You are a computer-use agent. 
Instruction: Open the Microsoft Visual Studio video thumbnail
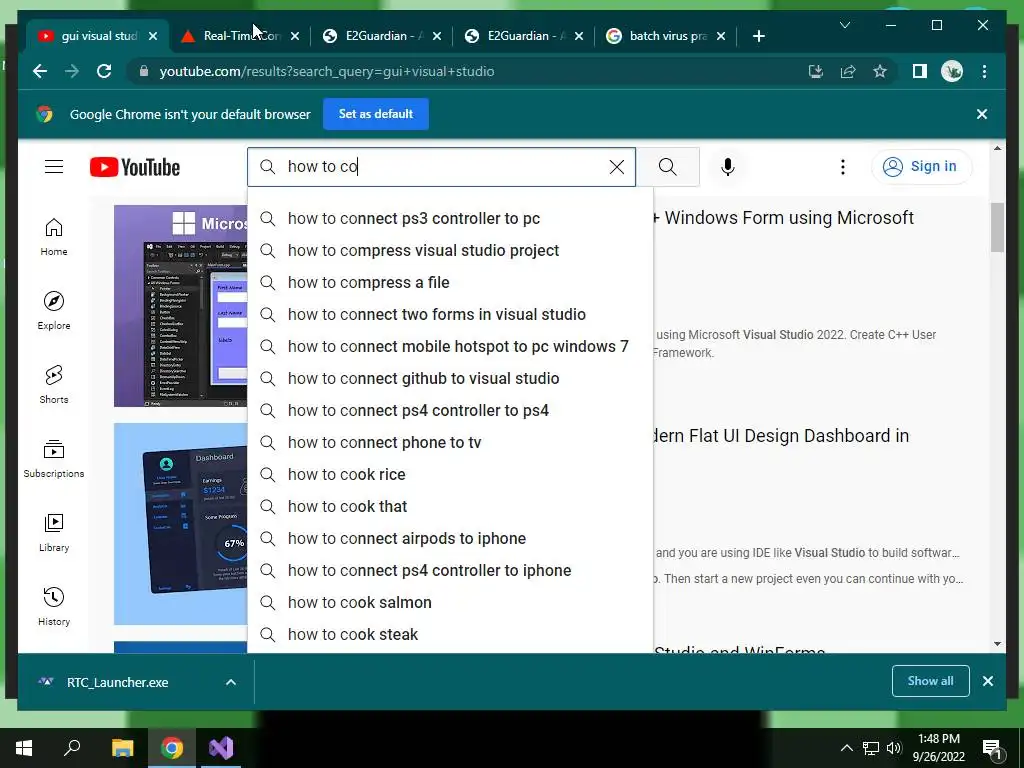(x=180, y=306)
